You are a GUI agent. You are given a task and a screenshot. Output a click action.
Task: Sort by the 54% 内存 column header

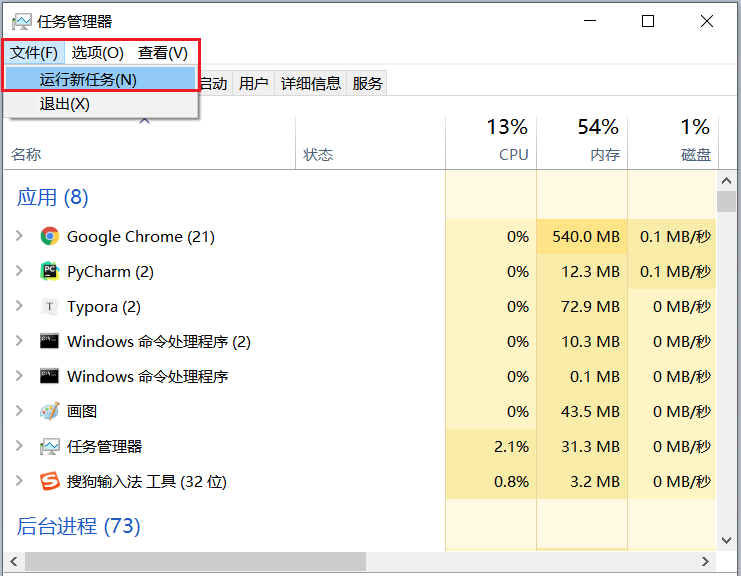[582, 143]
